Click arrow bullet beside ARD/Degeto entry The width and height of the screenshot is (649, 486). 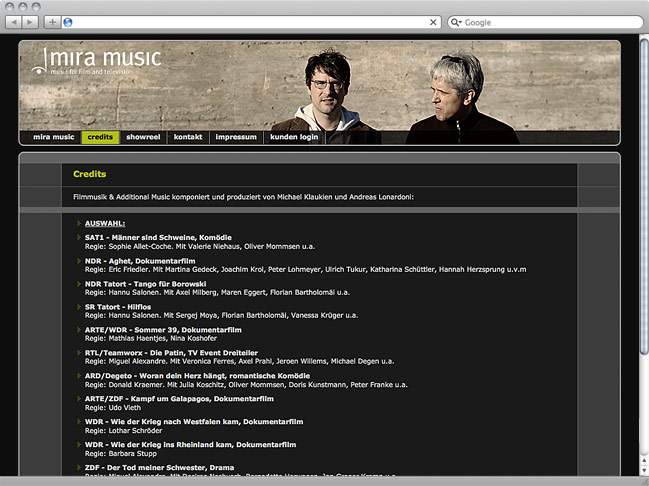pyautogui.click(x=78, y=375)
